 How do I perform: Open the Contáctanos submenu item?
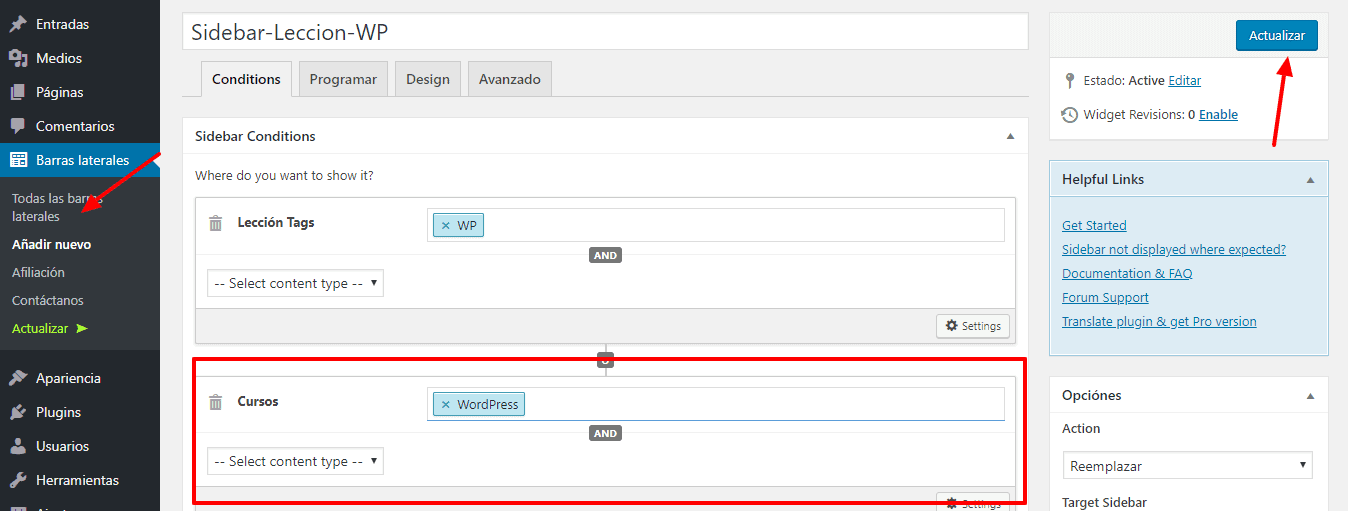click(x=48, y=300)
